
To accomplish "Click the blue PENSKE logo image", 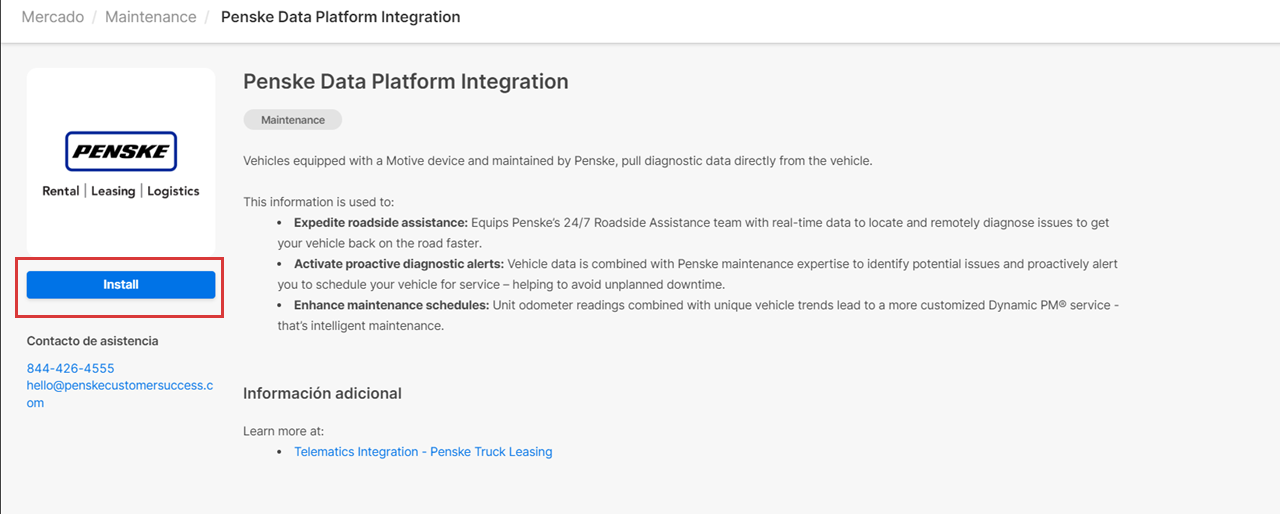I will click(121, 152).
